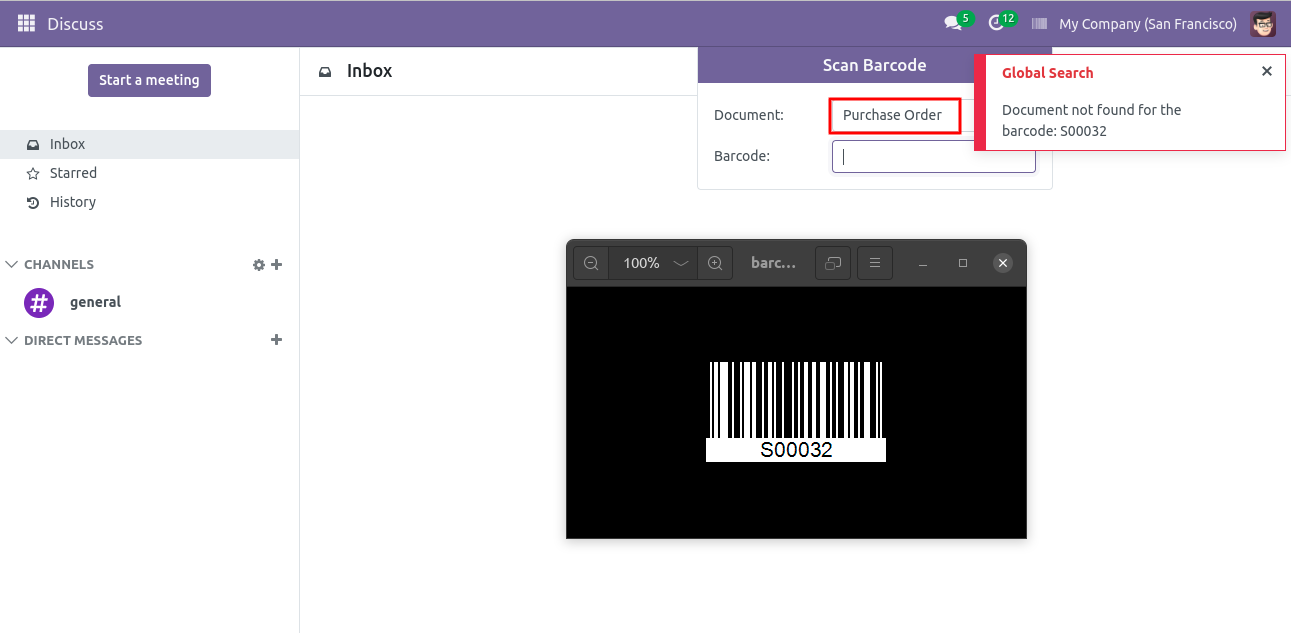Image resolution: width=1291 pixels, height=633 pixels.
Task: Select Starred in the sidebar
Action: (150, 173)
